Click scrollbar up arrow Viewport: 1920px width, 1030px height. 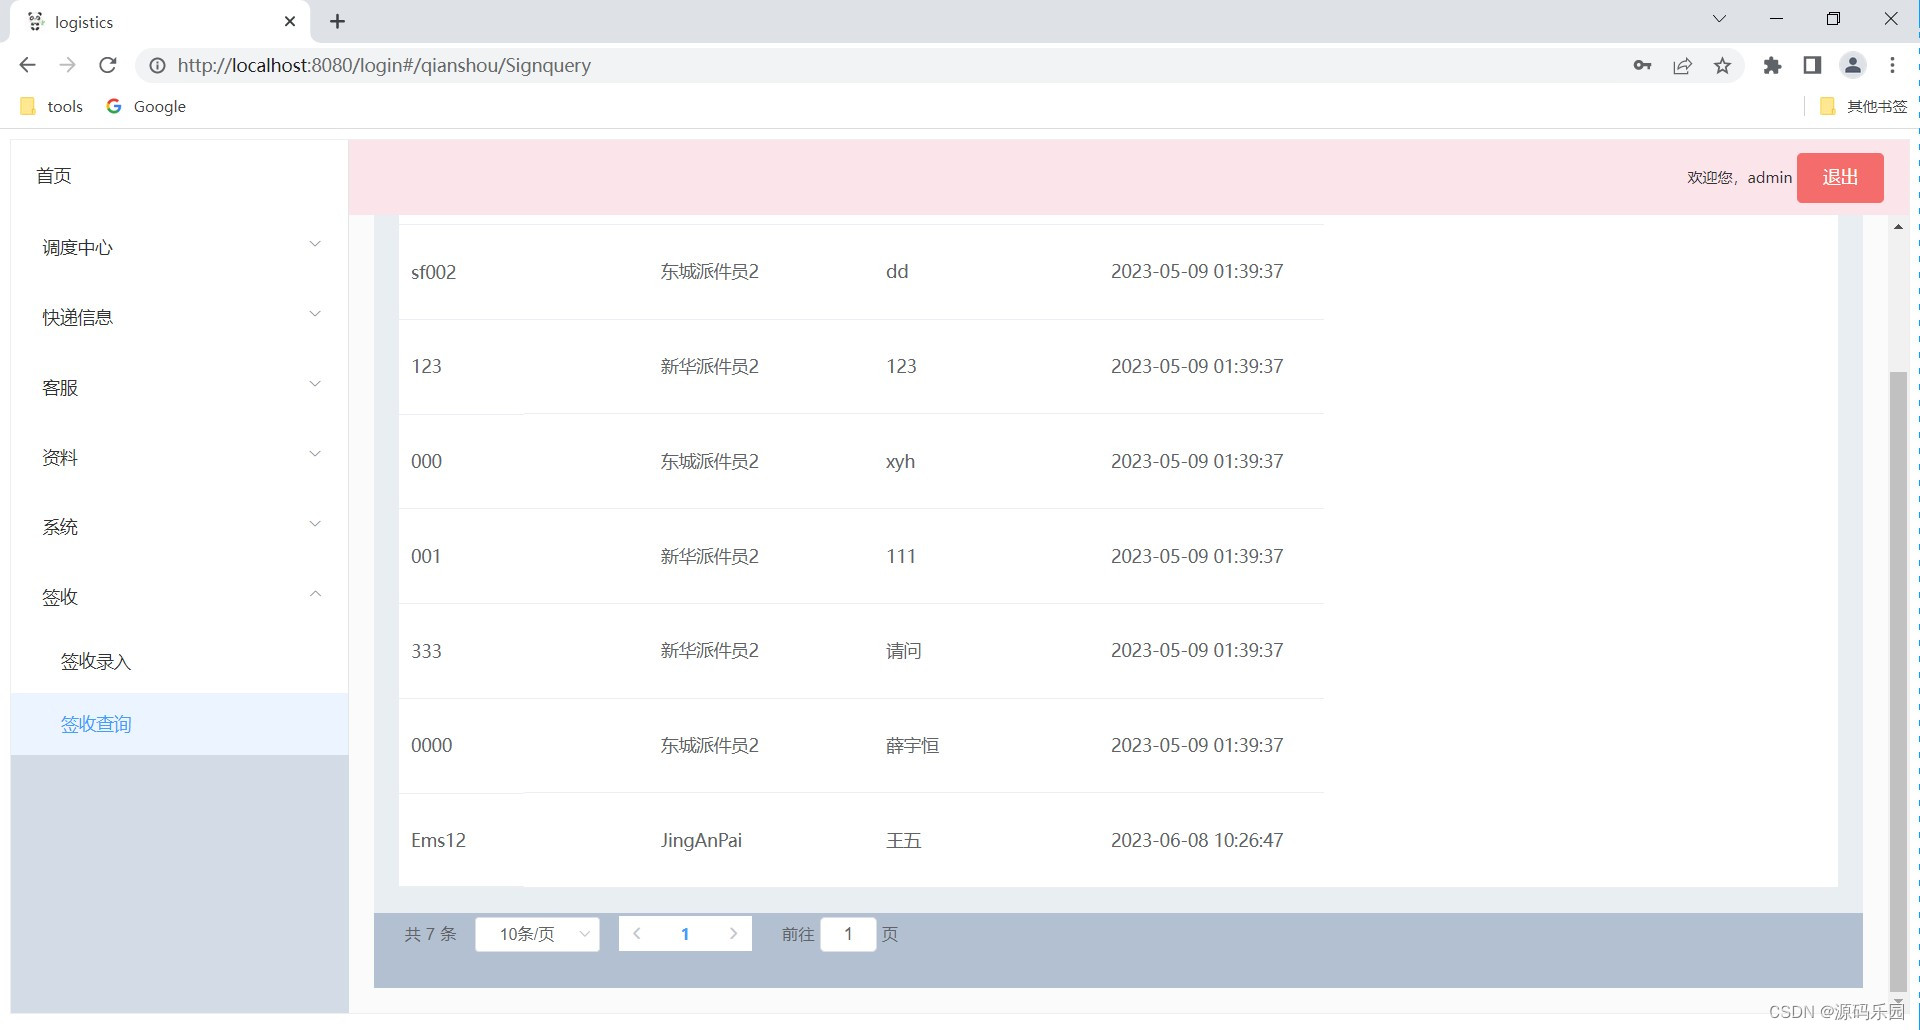click(1898, 227)
